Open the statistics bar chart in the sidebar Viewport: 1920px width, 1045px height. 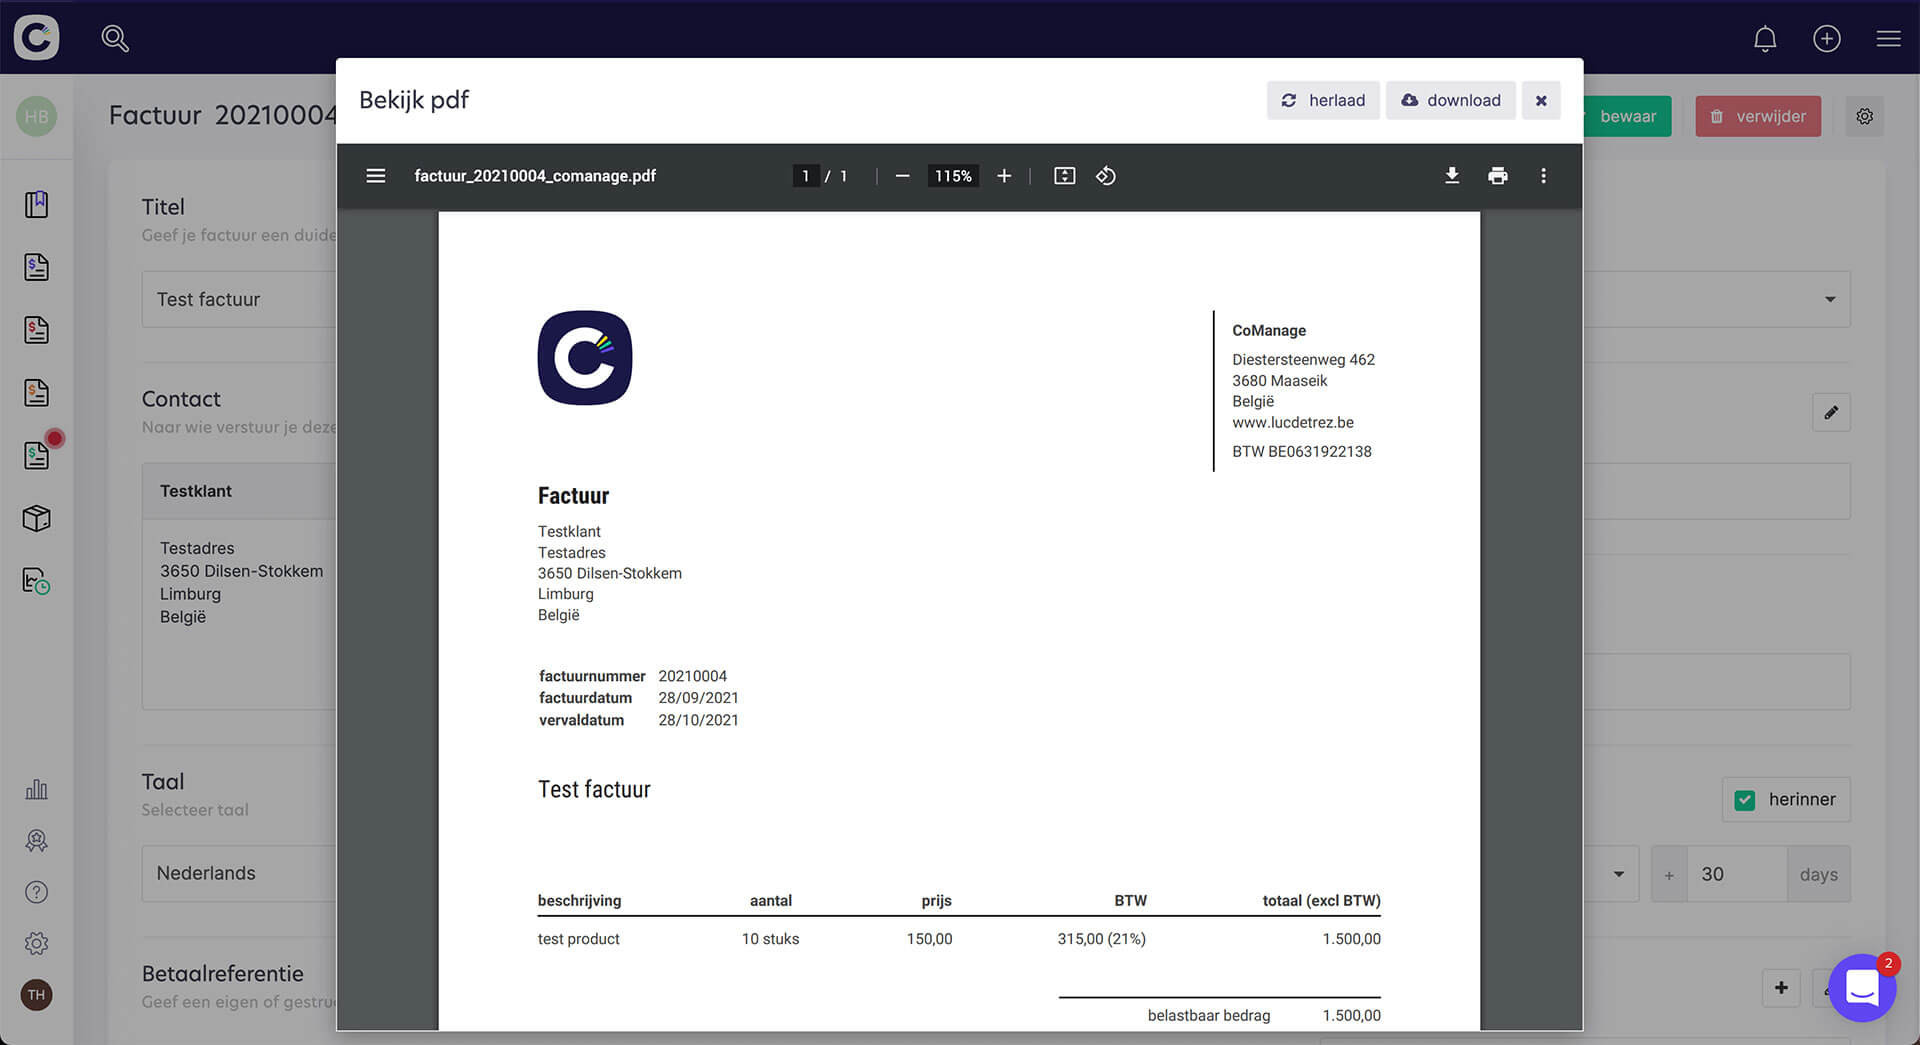(37, 789)
